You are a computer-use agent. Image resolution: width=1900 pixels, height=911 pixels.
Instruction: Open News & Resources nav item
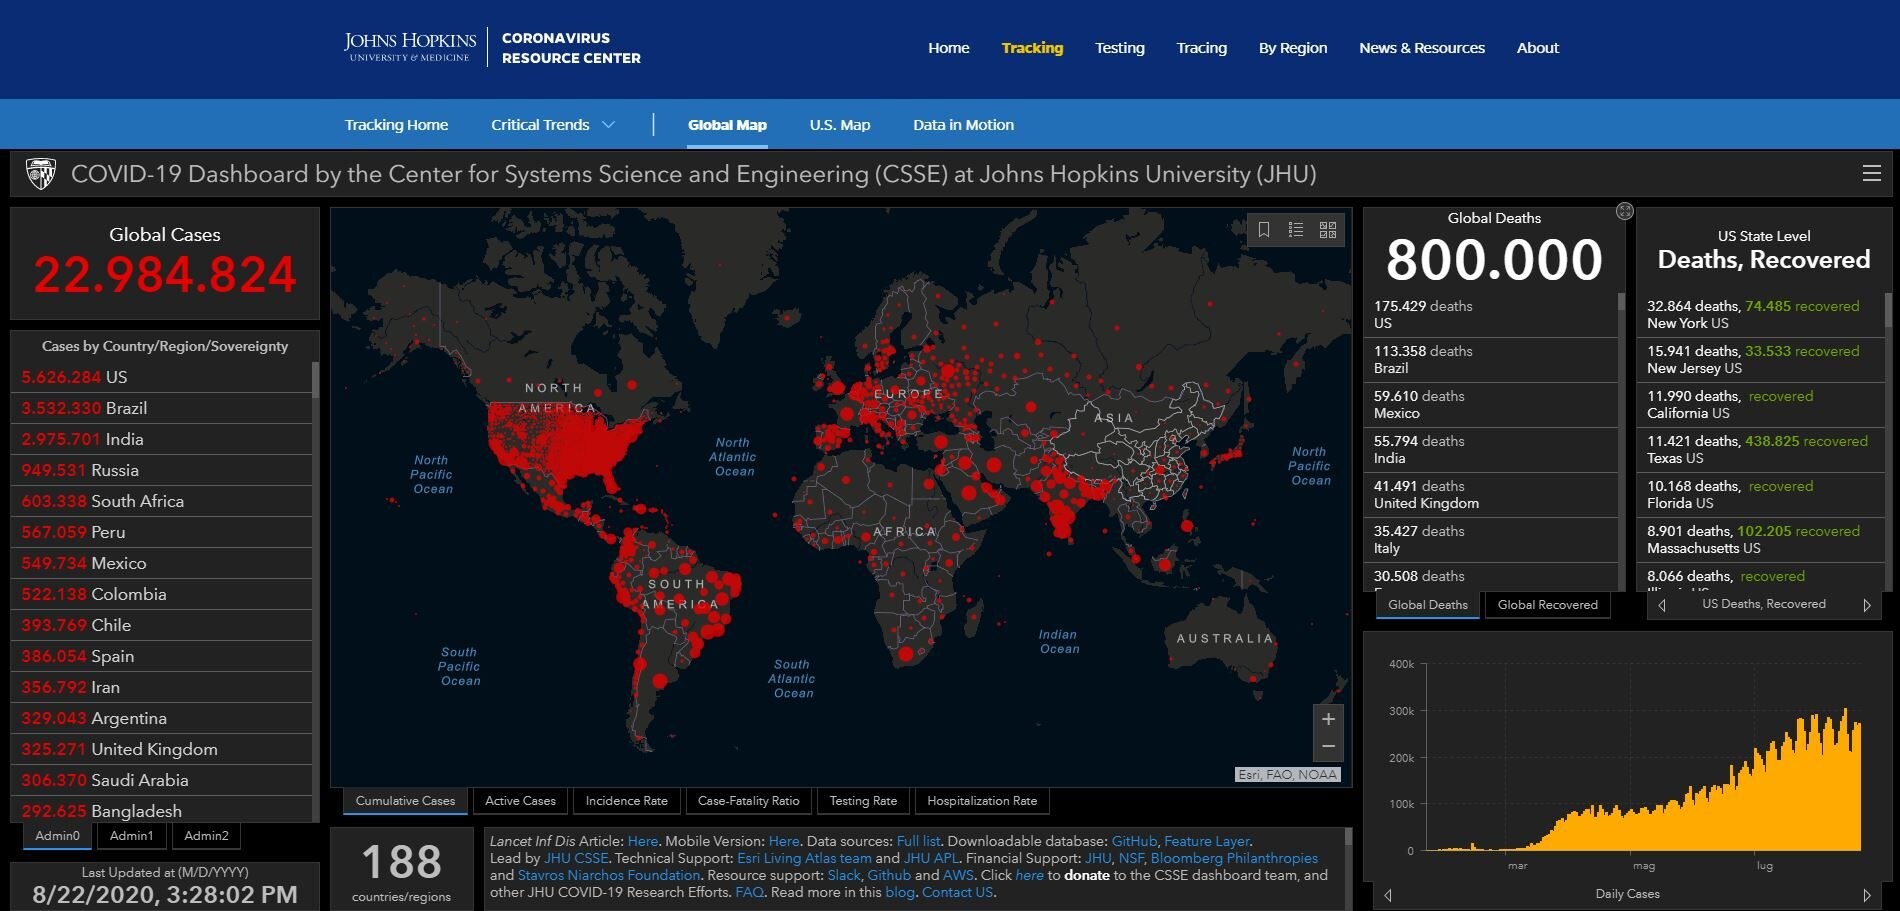tap(1422, 48)
